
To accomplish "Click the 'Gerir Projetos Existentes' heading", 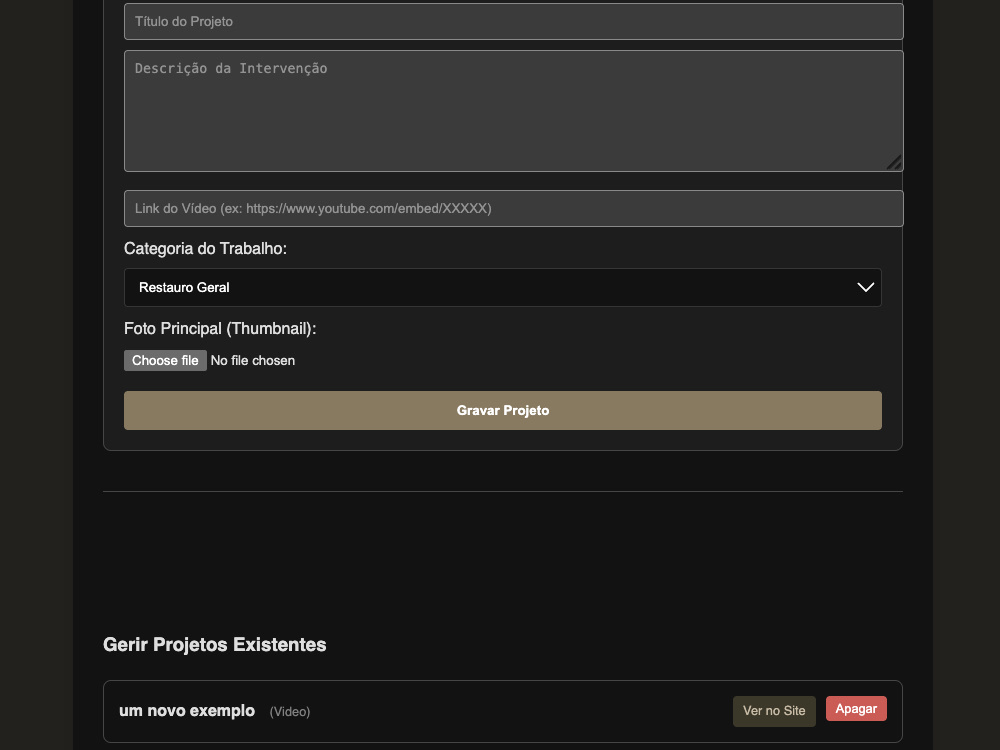I will click(x=215, y=645).
